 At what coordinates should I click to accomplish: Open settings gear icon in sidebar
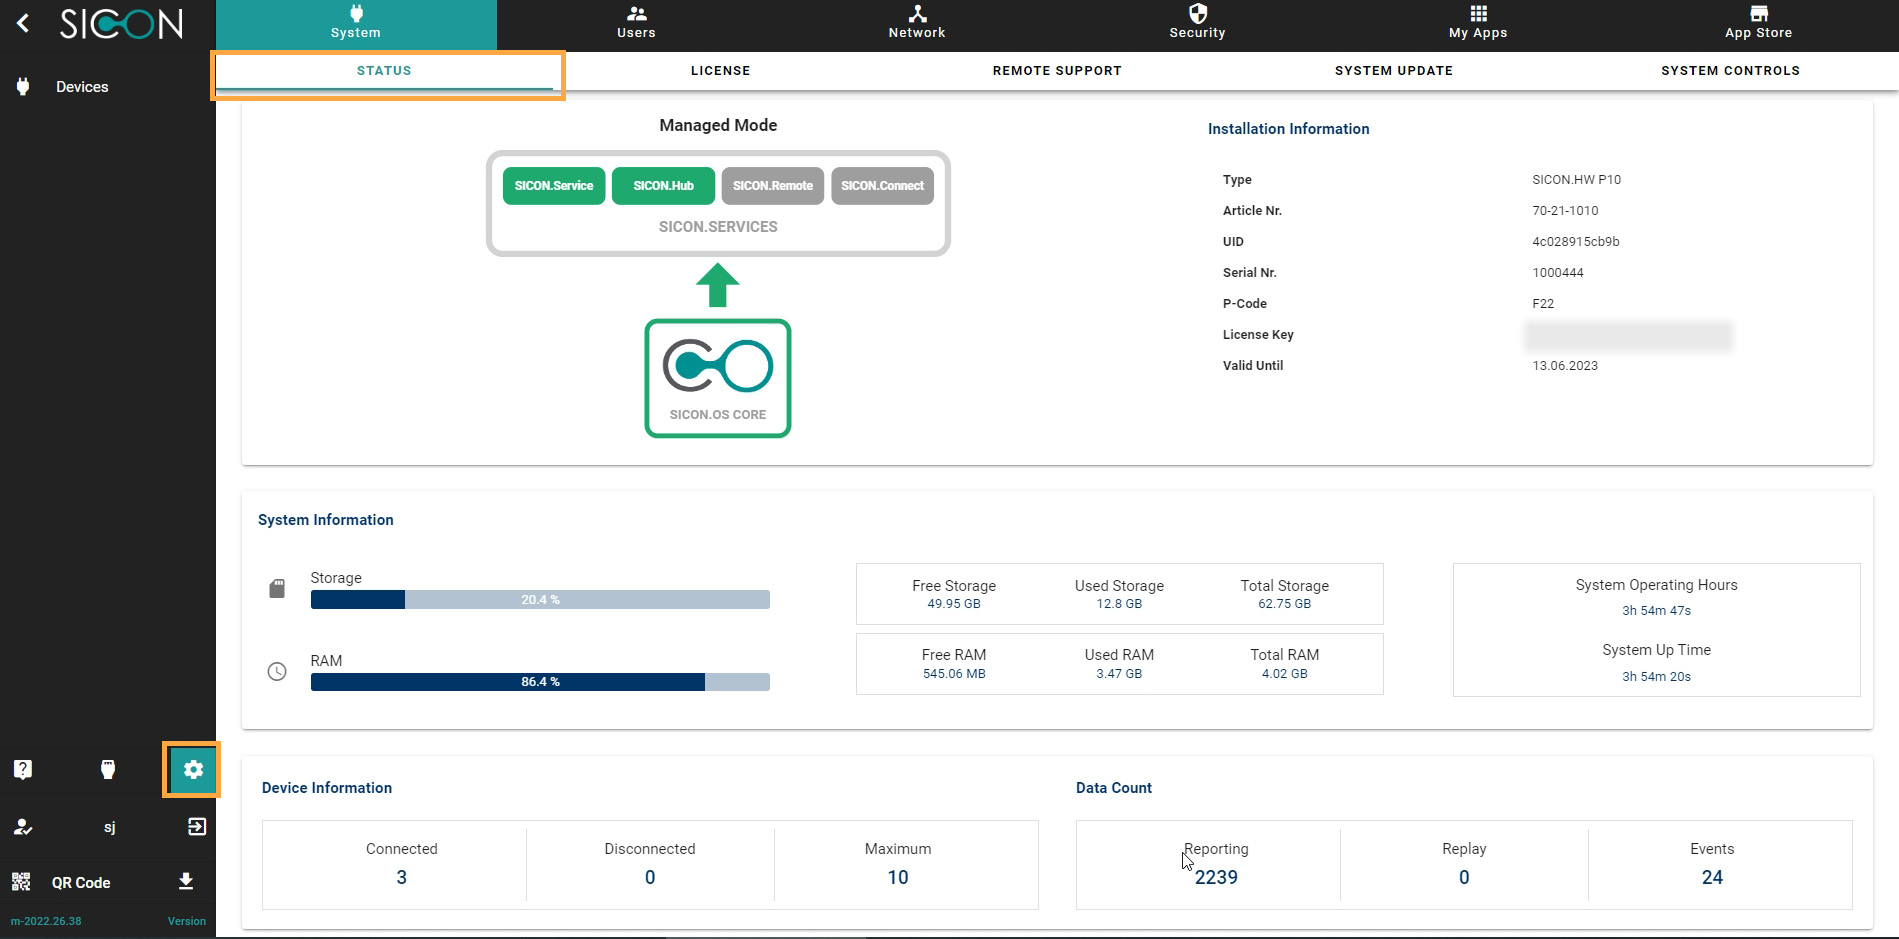point(193,769)
